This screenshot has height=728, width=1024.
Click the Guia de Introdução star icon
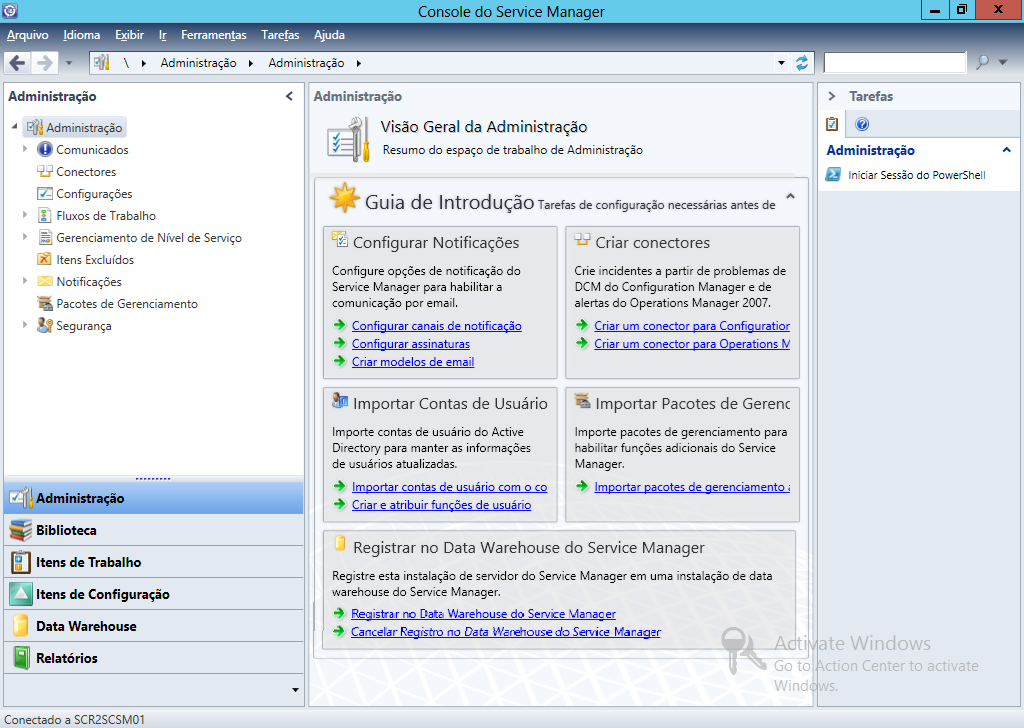coord(344,198)
